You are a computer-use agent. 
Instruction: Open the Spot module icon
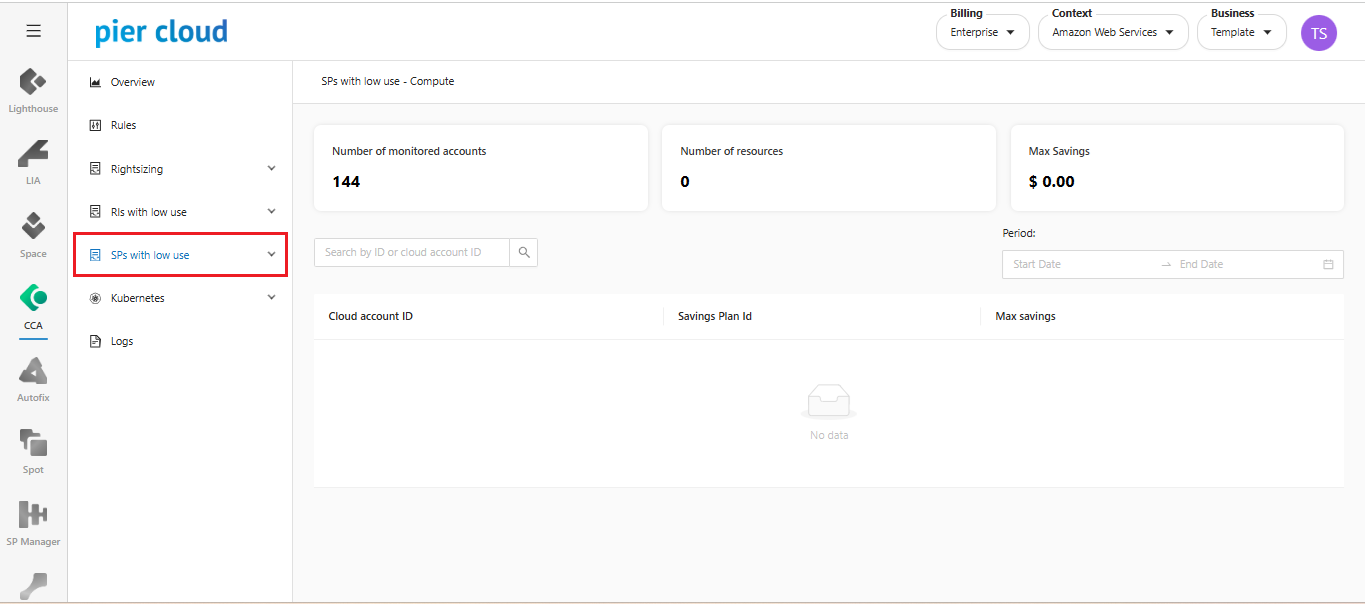(33, 443)
